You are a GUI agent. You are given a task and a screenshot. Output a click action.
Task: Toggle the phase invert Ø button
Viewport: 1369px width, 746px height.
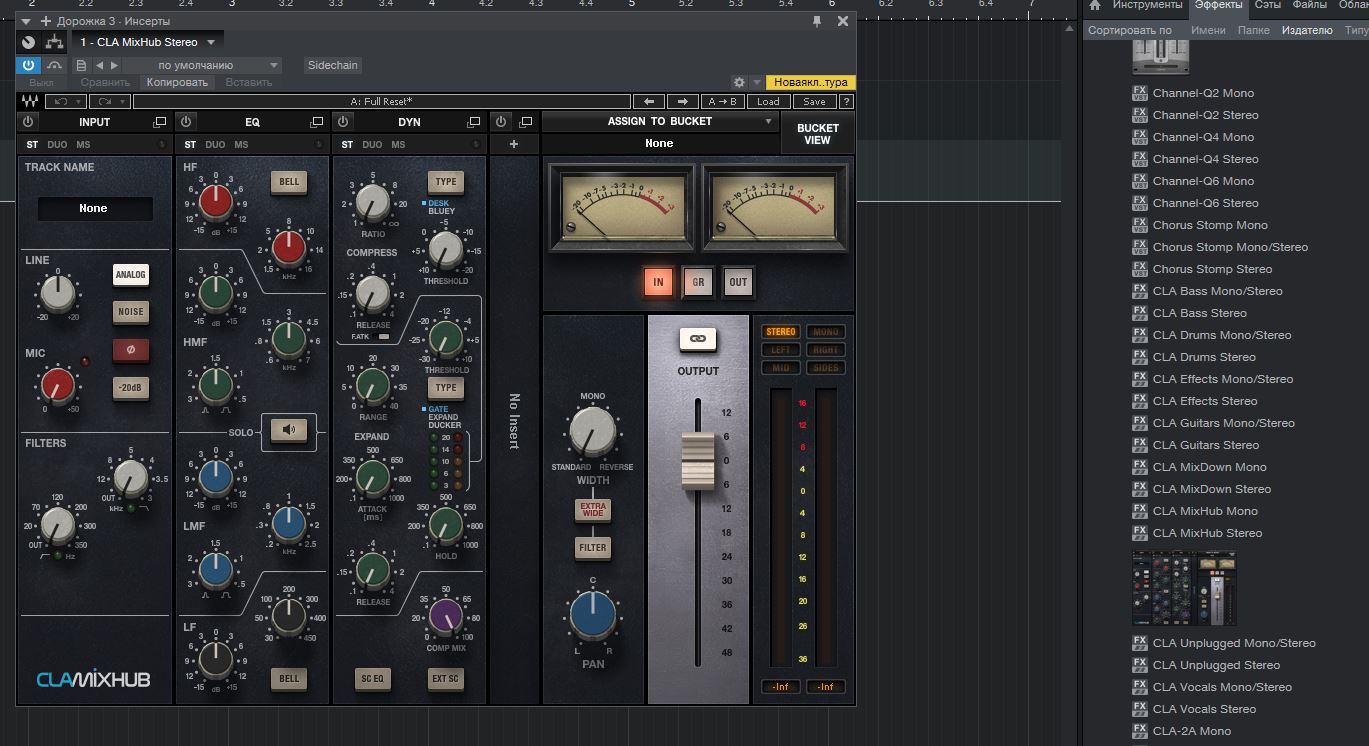(x=131, y=350)
